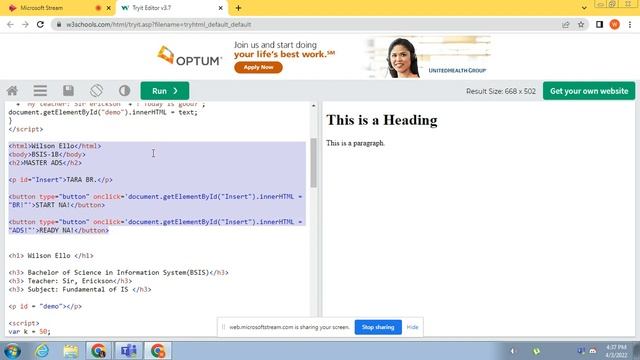Rotate the editor orientation icon
Viewport: 640px width, 360px height.
[x=96, y=91]
